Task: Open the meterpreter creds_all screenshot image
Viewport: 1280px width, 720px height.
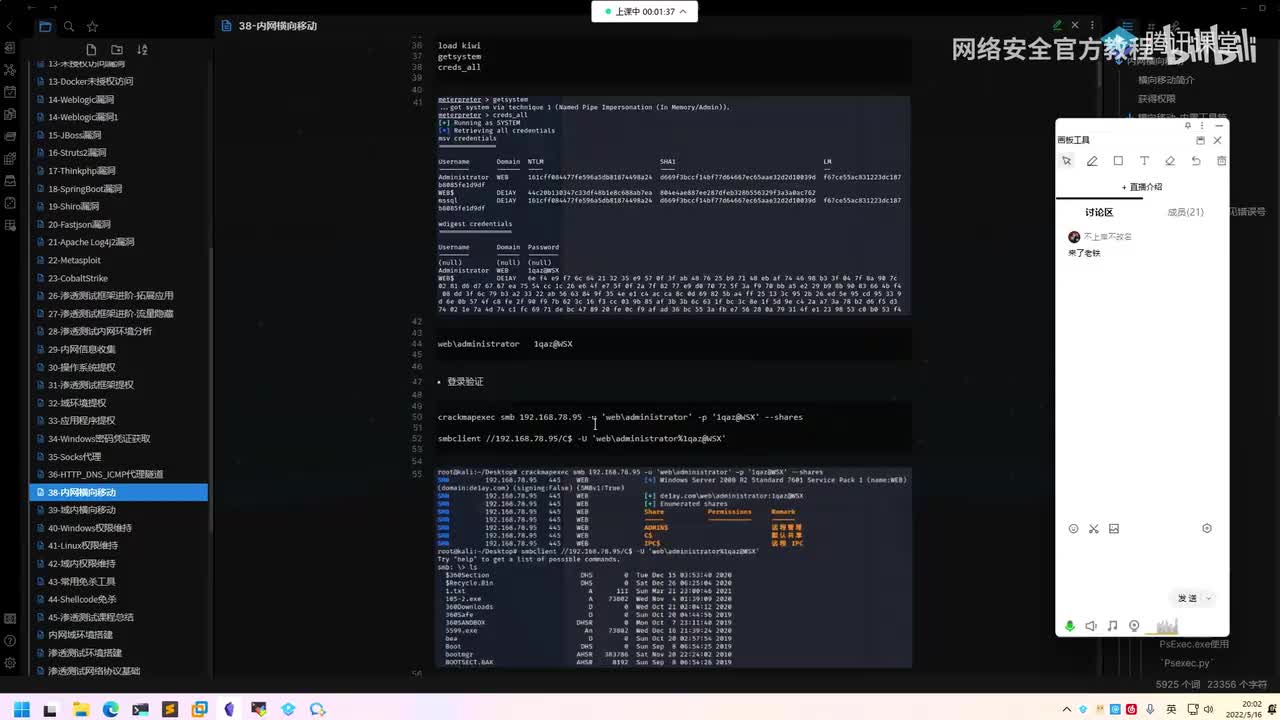Action: click(x=673, y=205)
